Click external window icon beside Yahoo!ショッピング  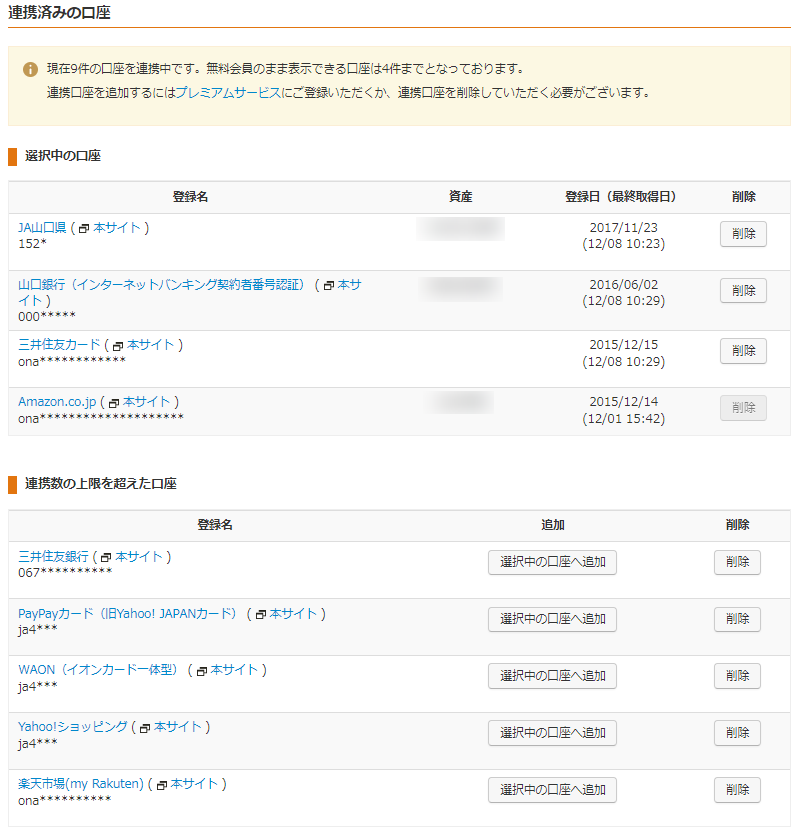tap(145, 728)
